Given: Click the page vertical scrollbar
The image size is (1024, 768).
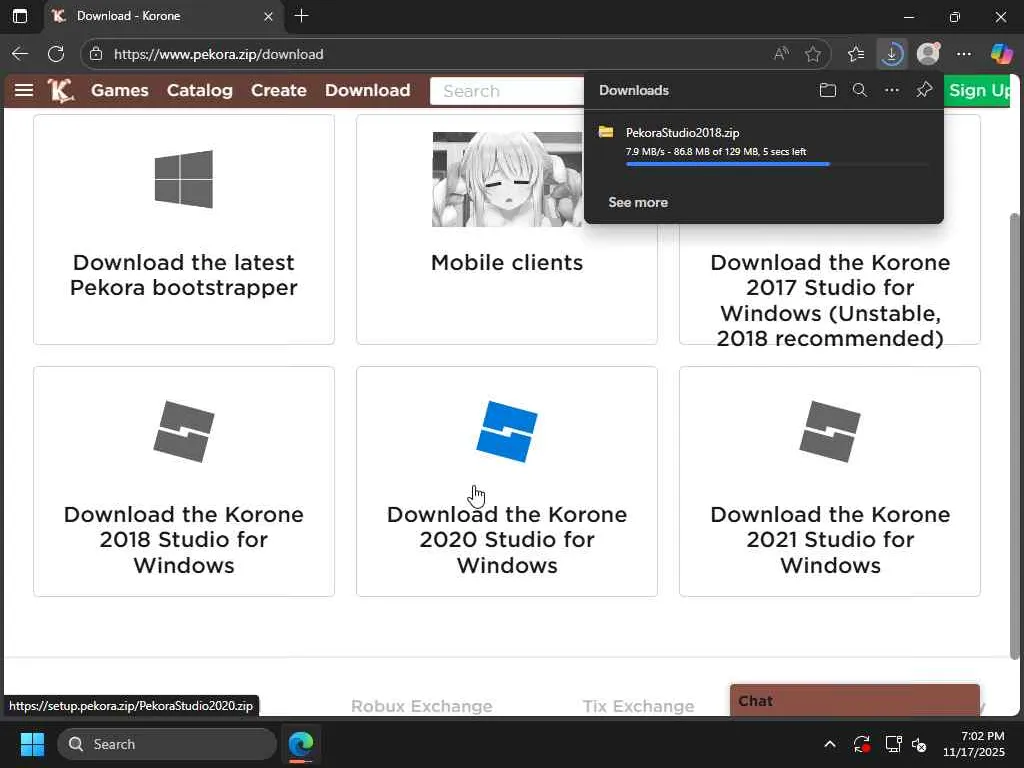Looking at the screenshot, I should (1014, 434).
